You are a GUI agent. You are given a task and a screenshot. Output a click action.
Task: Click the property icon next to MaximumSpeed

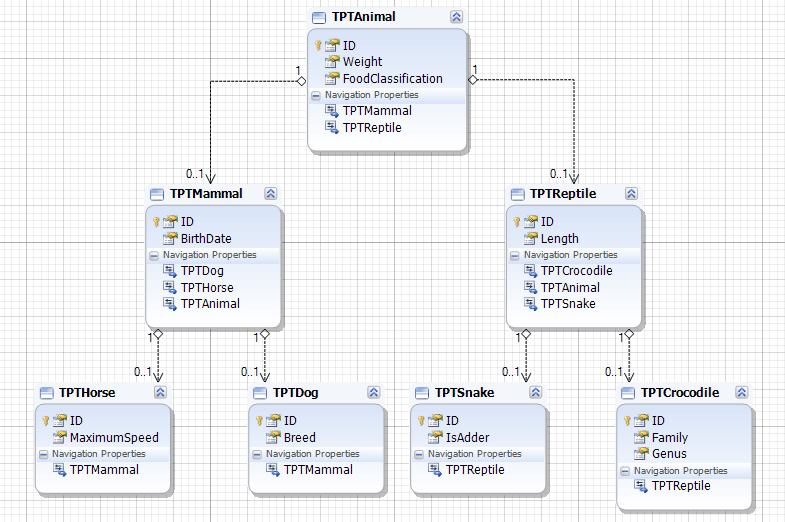pyautogui.click(x=60, y=437)
